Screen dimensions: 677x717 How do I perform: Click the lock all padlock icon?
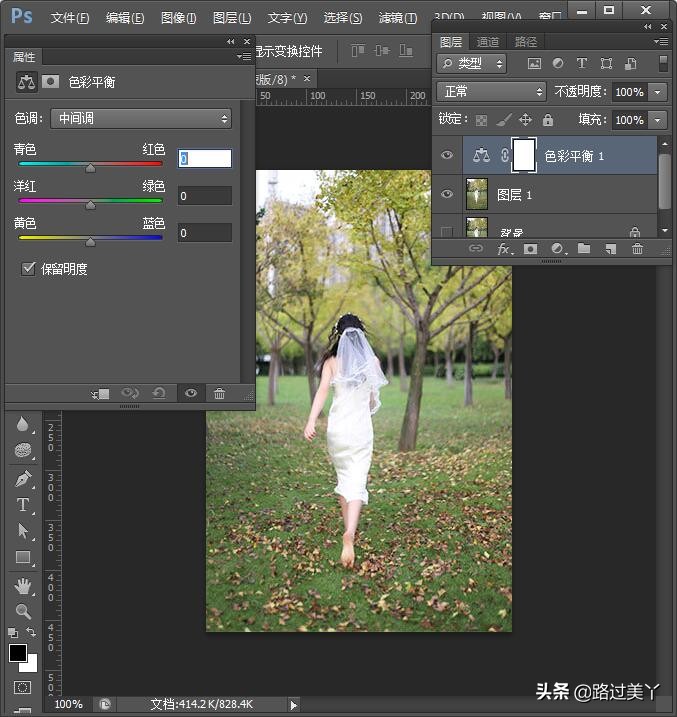(x=547, y=120)
